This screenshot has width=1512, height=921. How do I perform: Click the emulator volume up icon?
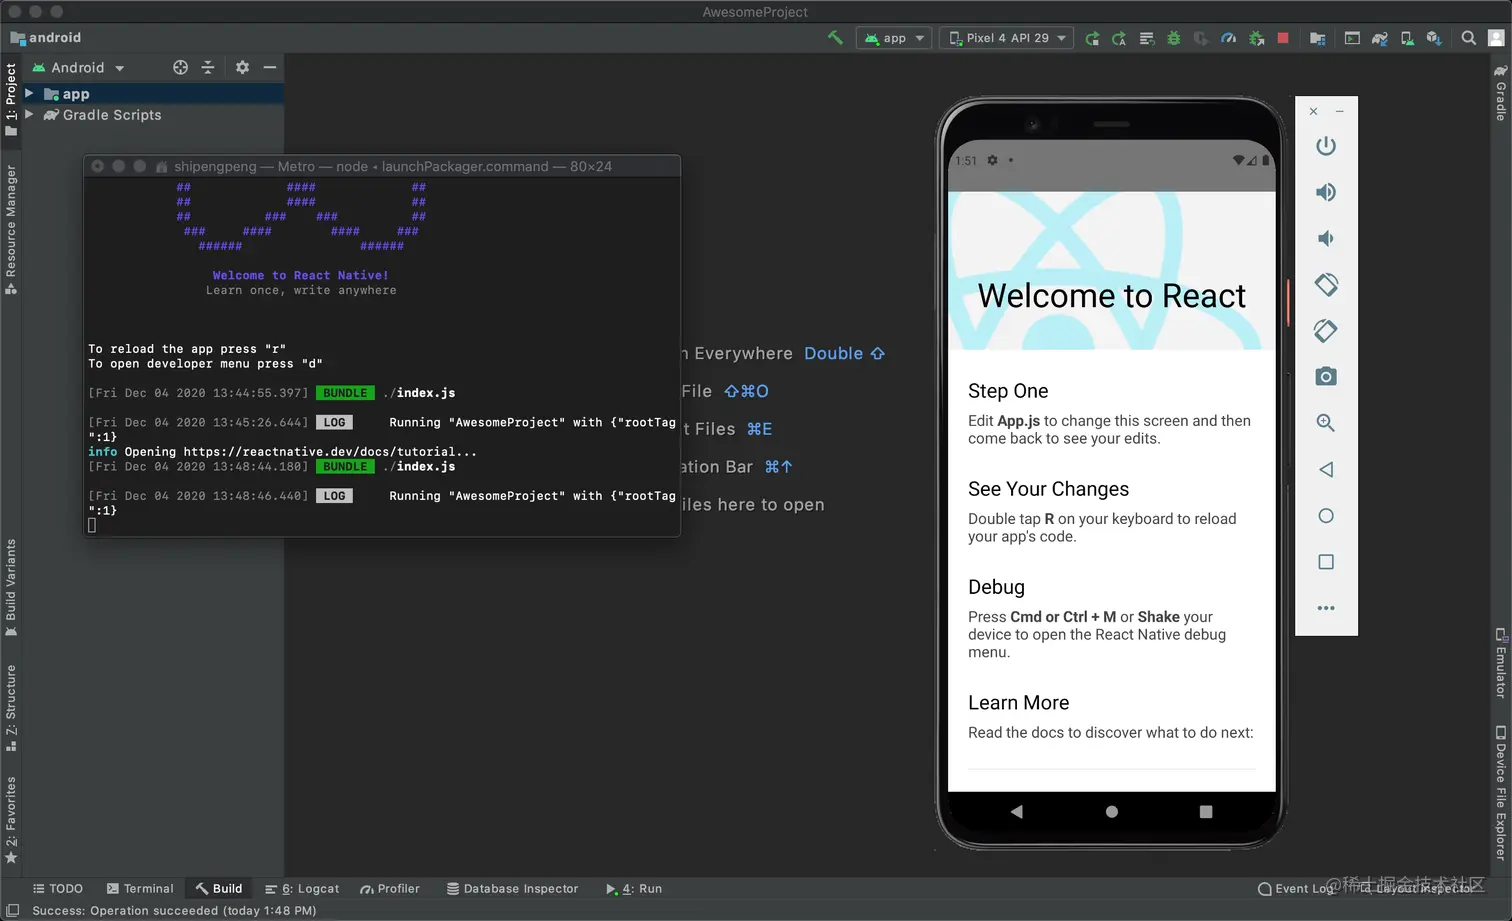tap(1326, 192)
